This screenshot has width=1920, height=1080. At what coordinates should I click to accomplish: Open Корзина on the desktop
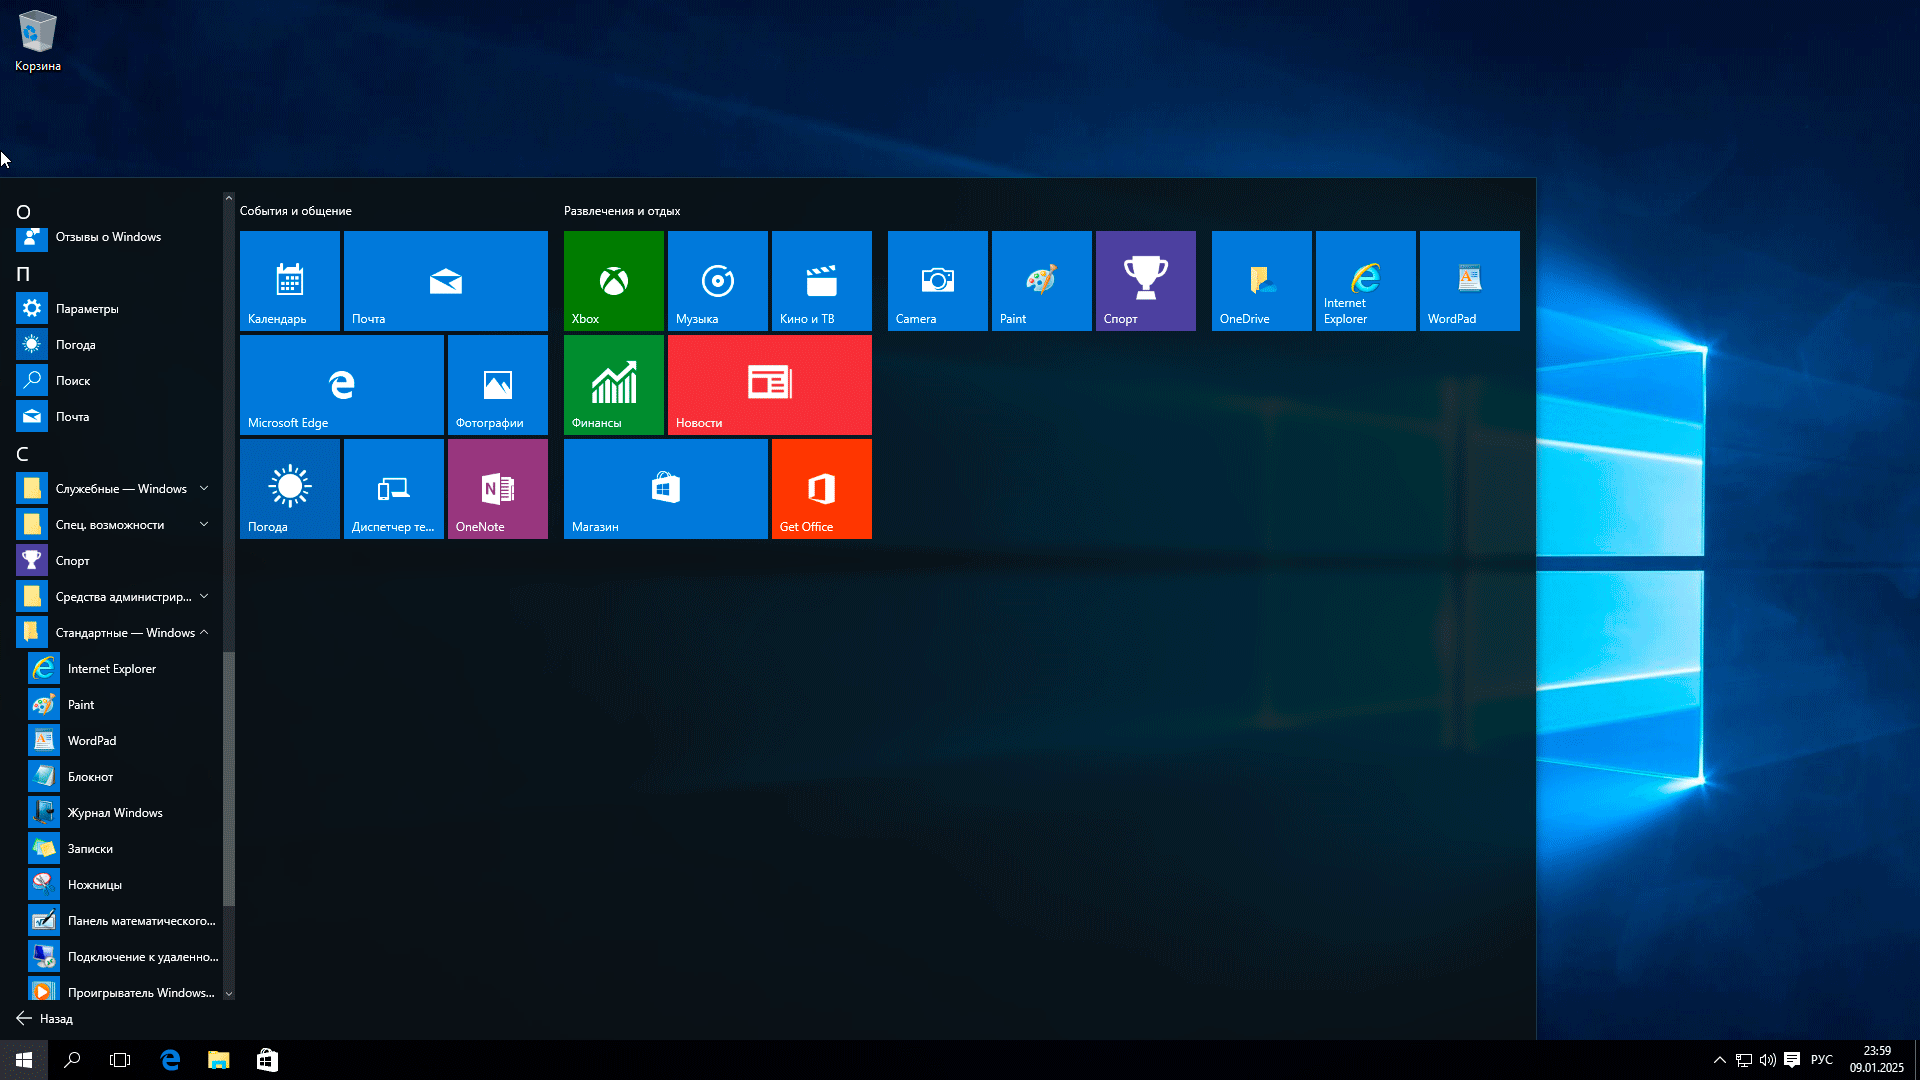[38, 42]
